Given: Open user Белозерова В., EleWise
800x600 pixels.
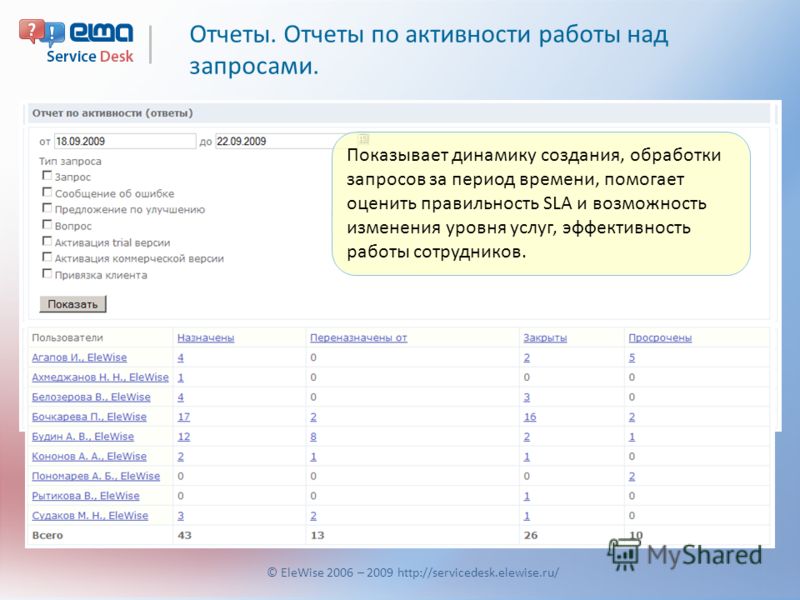Looking at the screenshot, I should (91, 397).
